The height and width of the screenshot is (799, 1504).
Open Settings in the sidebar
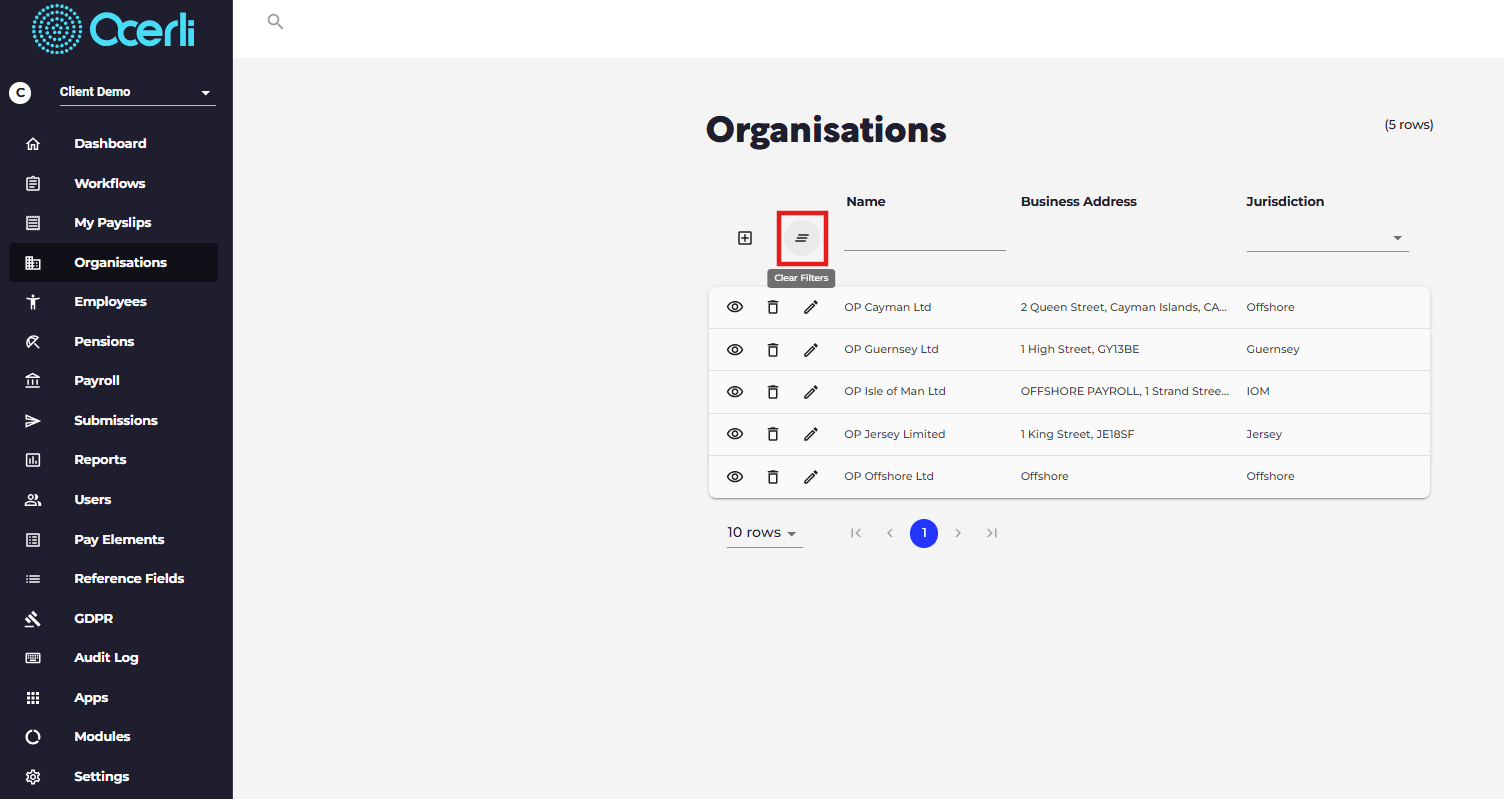113,776
